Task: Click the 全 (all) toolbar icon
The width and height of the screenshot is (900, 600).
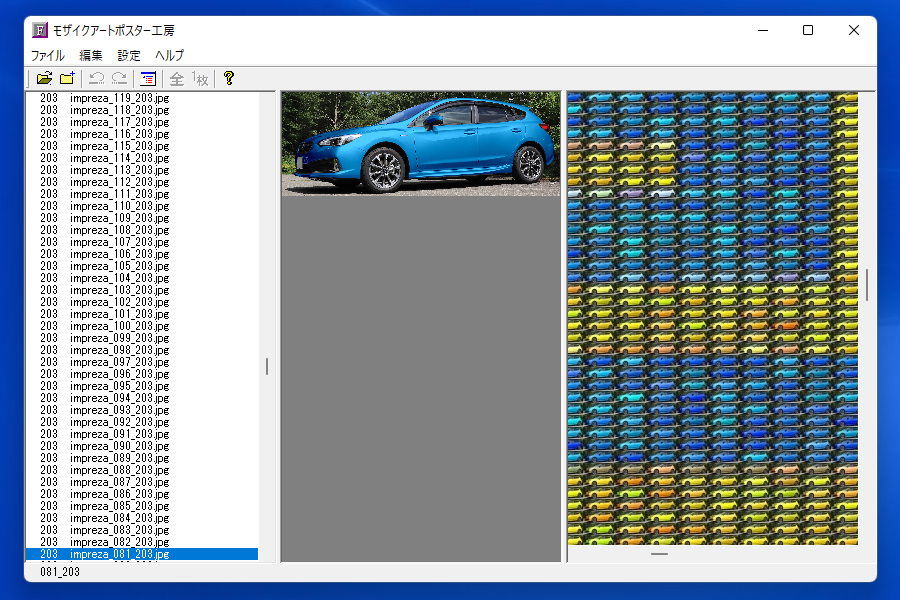Action: tap(177, 79)
